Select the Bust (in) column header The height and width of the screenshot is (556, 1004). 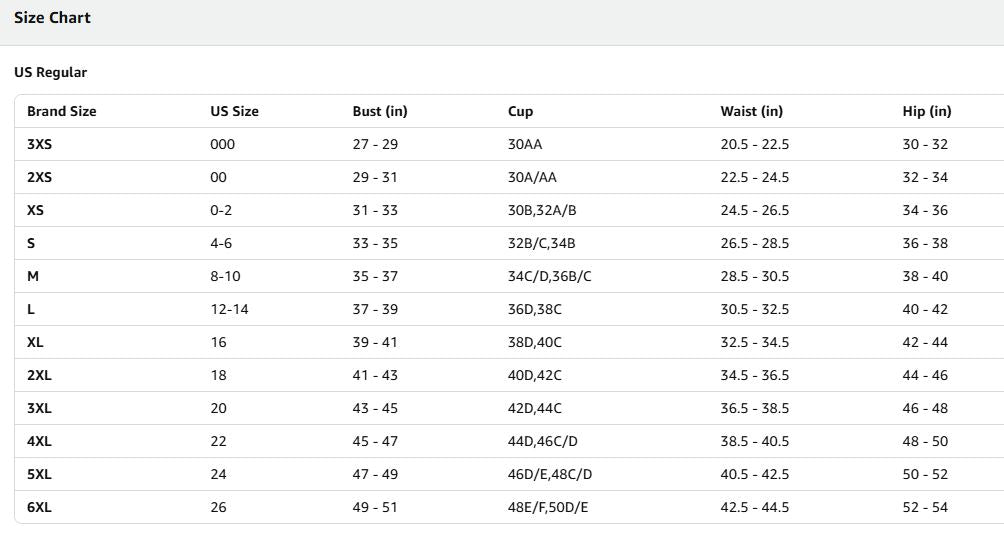point(380,111)
